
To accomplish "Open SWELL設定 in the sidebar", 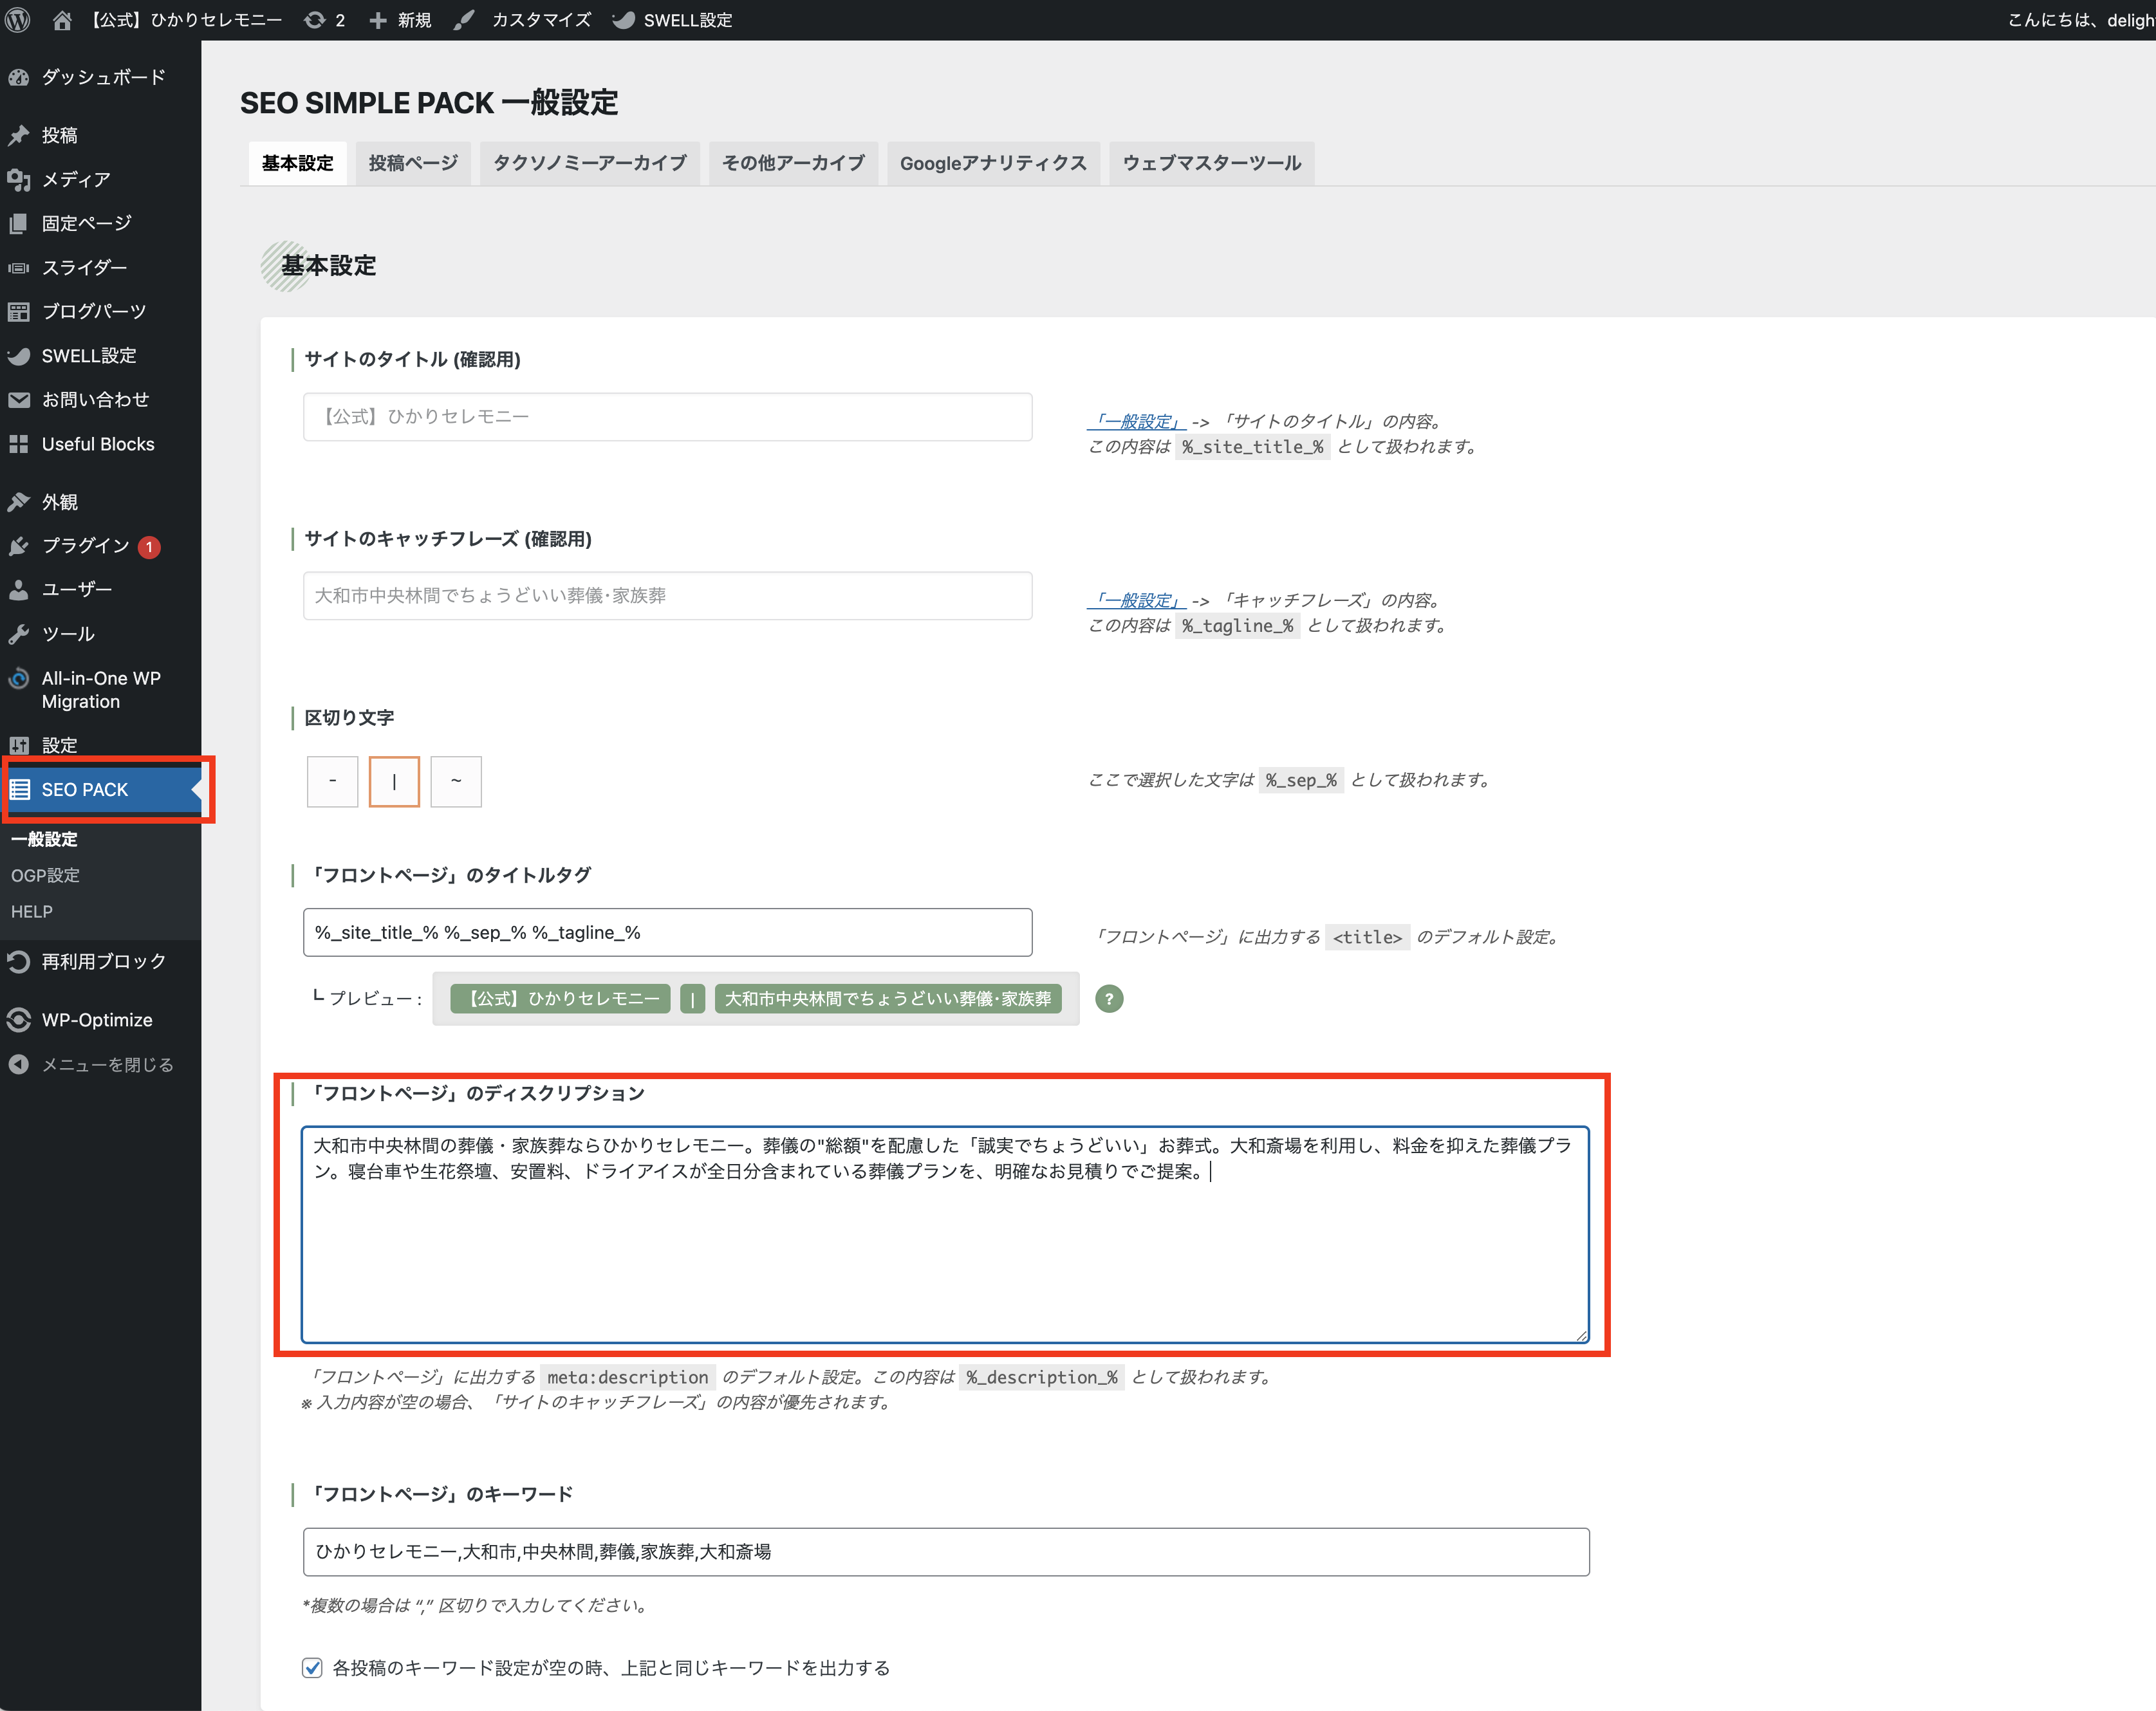I will click(100, 355).
